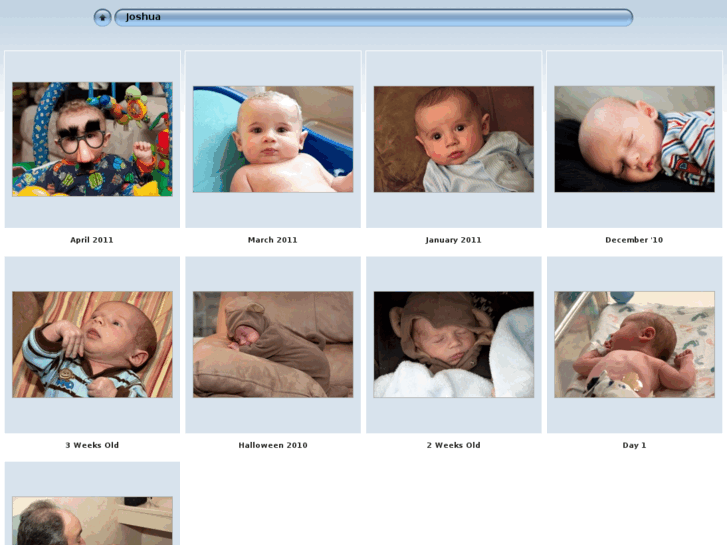Open the January 2011 album photo
The image size is (727, 545).
click(453, 139)
